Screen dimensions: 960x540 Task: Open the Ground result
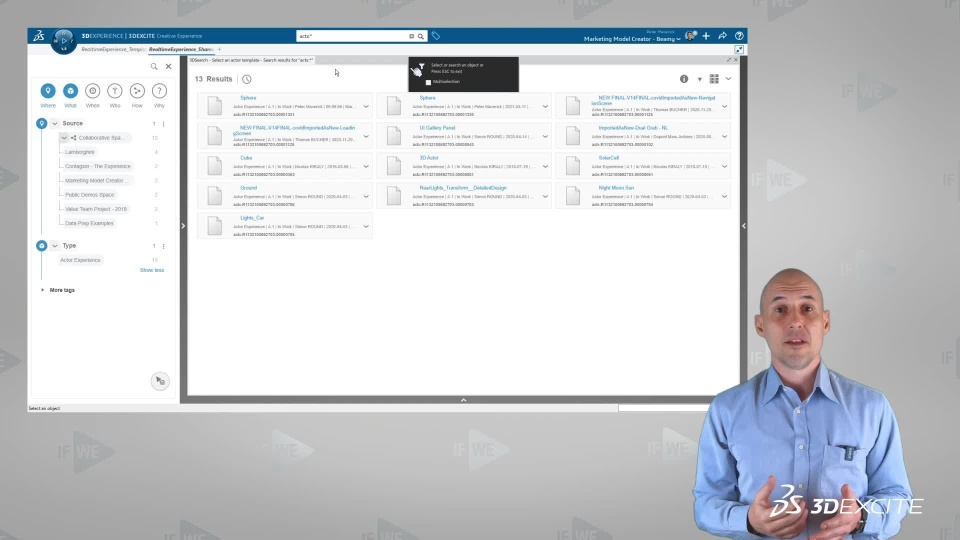point(249,188)
